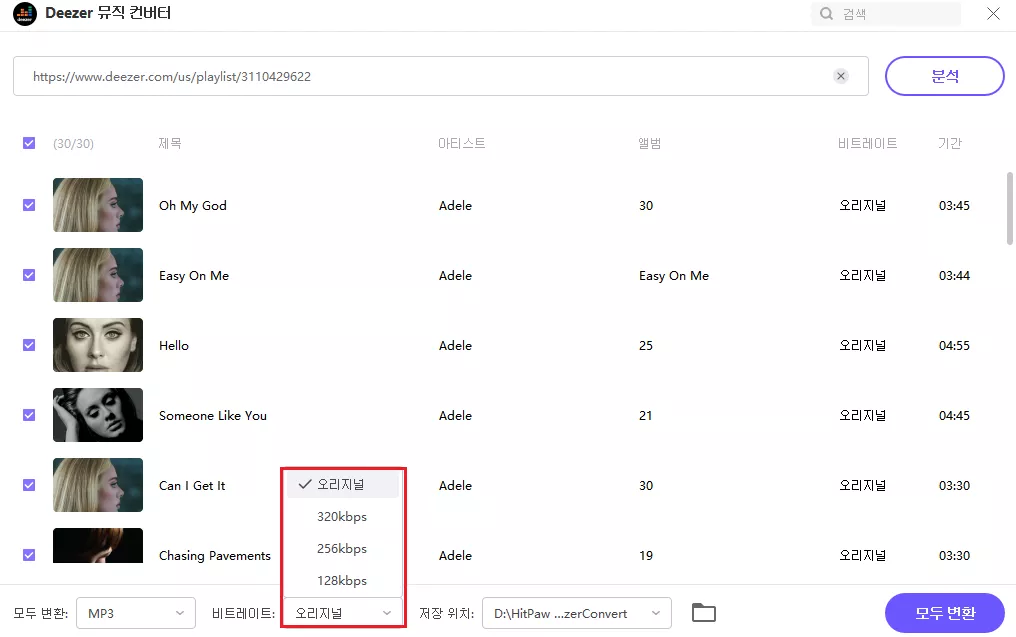The height and width of the screenshot is (637, 1016).
Task: Click the Deezer logo icon
Action: pos(25,14)
